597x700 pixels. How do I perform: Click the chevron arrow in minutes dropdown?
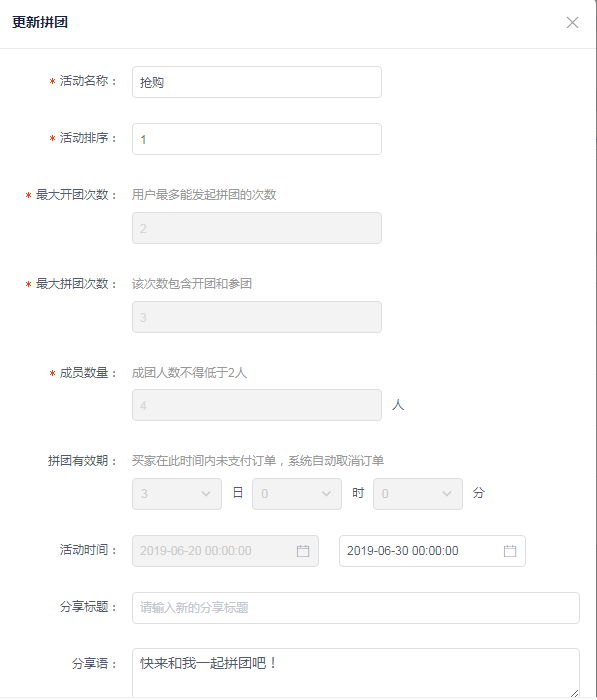coord(447,494)
